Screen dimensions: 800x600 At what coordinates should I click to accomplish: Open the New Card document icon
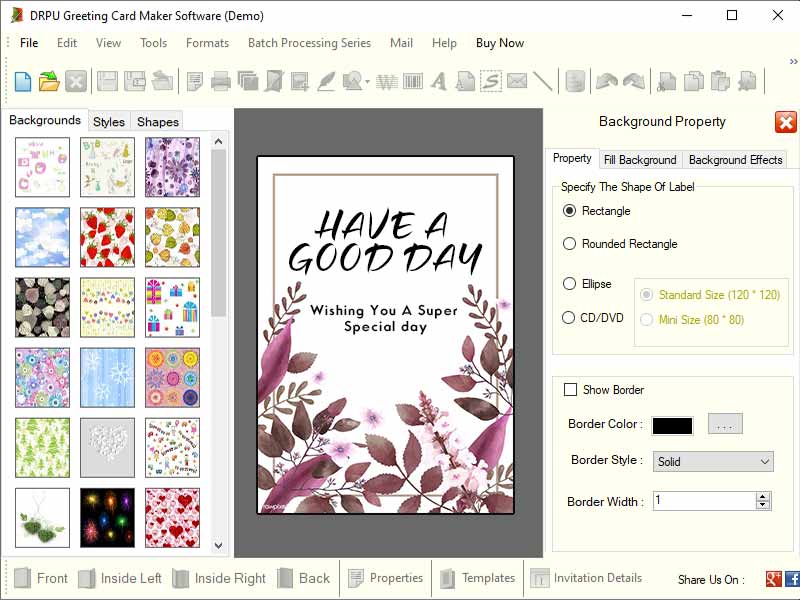(21, 81)
